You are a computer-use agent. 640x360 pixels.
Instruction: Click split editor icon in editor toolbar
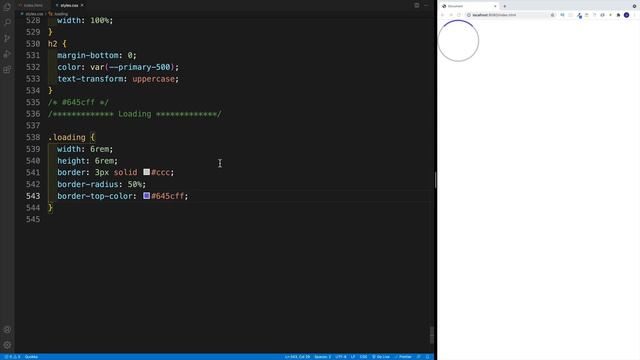[417, 5]
